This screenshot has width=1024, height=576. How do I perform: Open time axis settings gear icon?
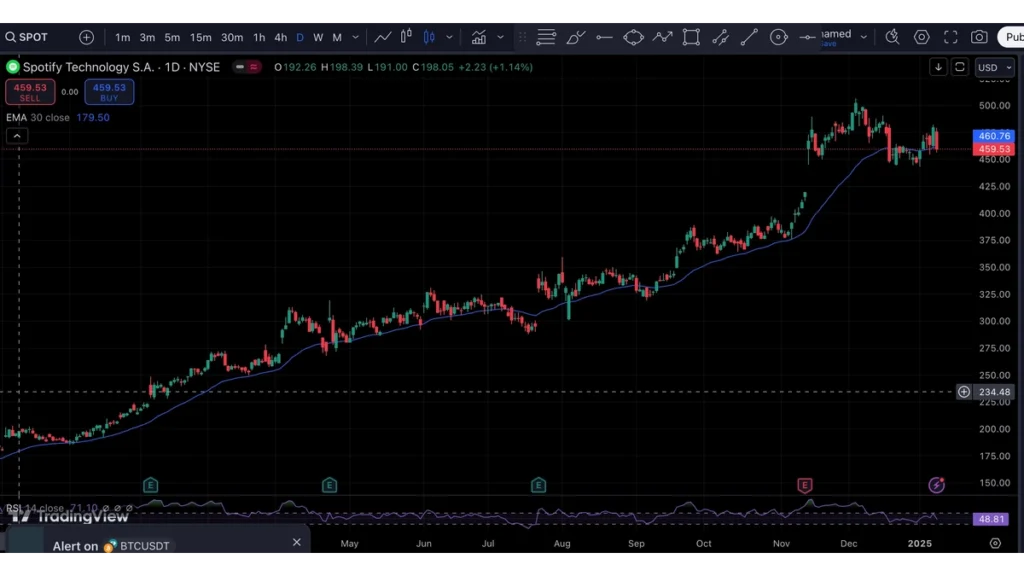pyautogui.click(x=995, y=543)
